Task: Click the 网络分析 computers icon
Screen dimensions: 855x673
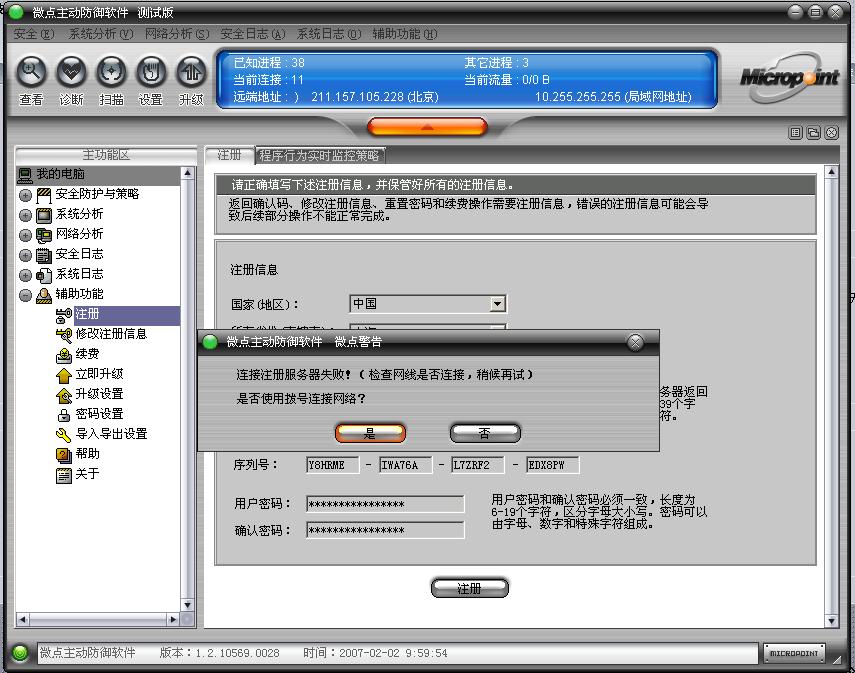Action: coord(44,235)
